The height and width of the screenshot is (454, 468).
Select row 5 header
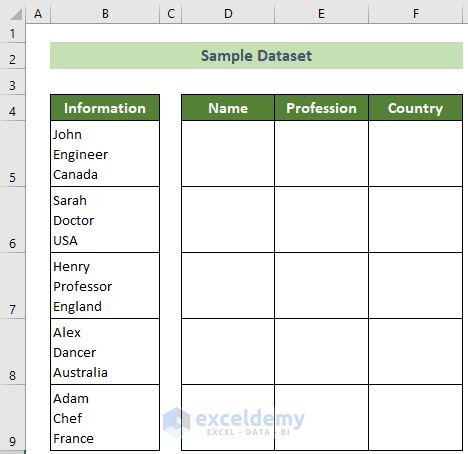(12, 154)
